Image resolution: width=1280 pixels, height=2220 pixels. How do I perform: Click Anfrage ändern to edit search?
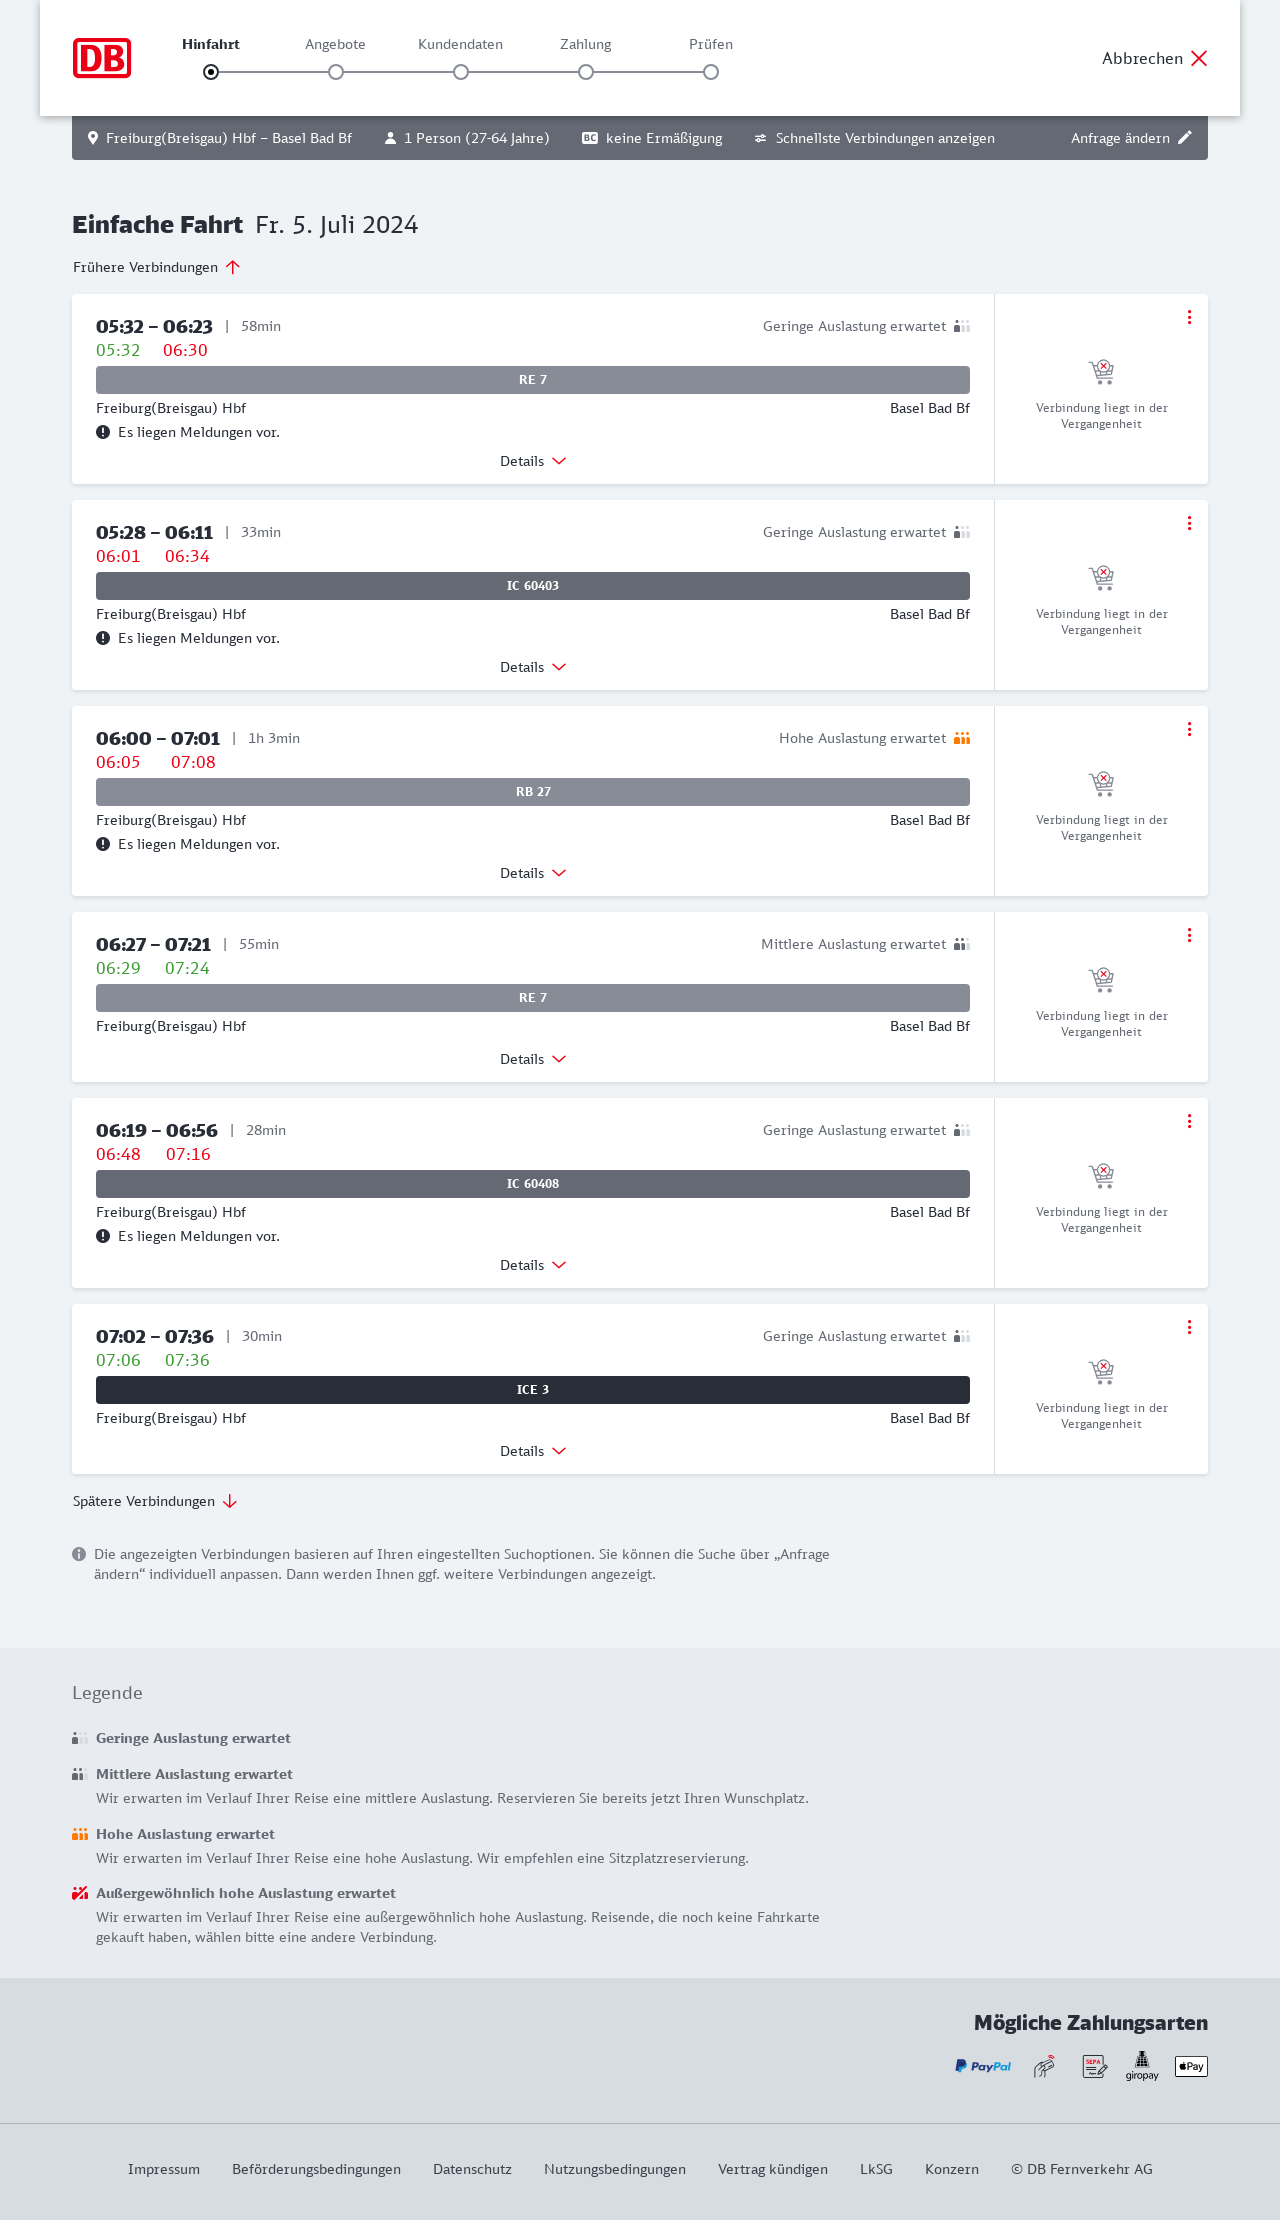coord(1131,138)
